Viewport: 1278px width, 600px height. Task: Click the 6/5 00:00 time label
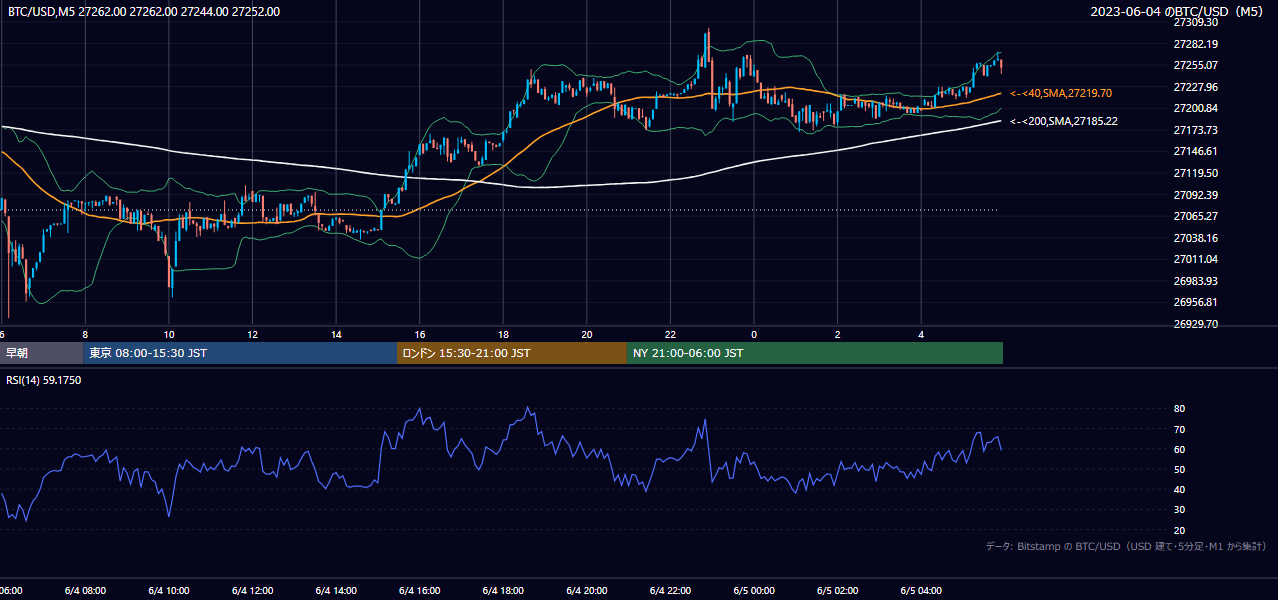click(x=754, y=591)
